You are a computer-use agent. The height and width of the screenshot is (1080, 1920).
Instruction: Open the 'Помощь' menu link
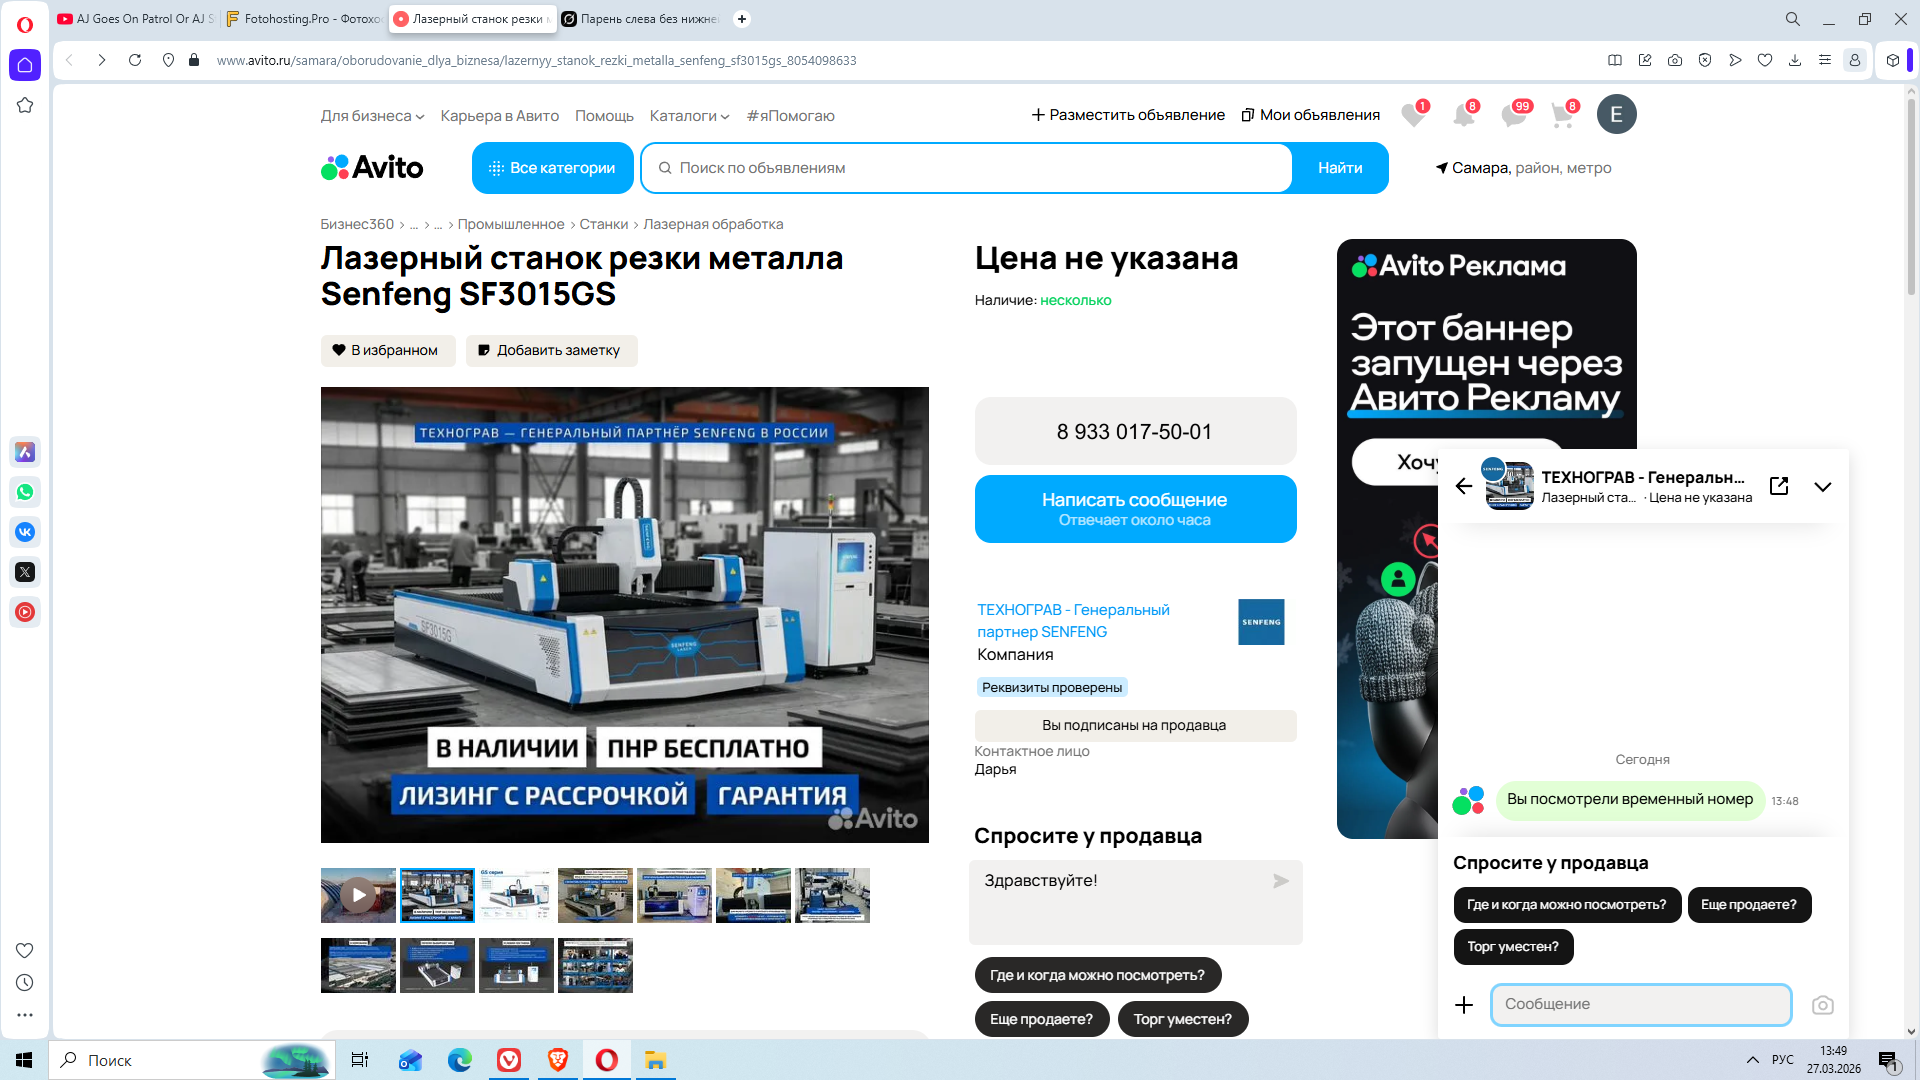604,116
